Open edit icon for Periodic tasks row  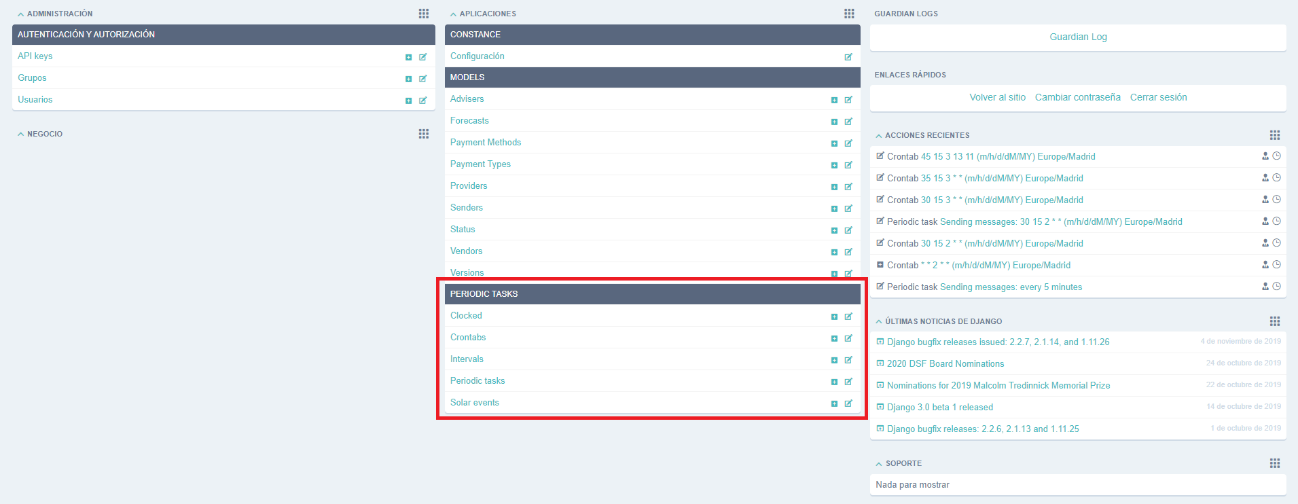tap(849, 382)
